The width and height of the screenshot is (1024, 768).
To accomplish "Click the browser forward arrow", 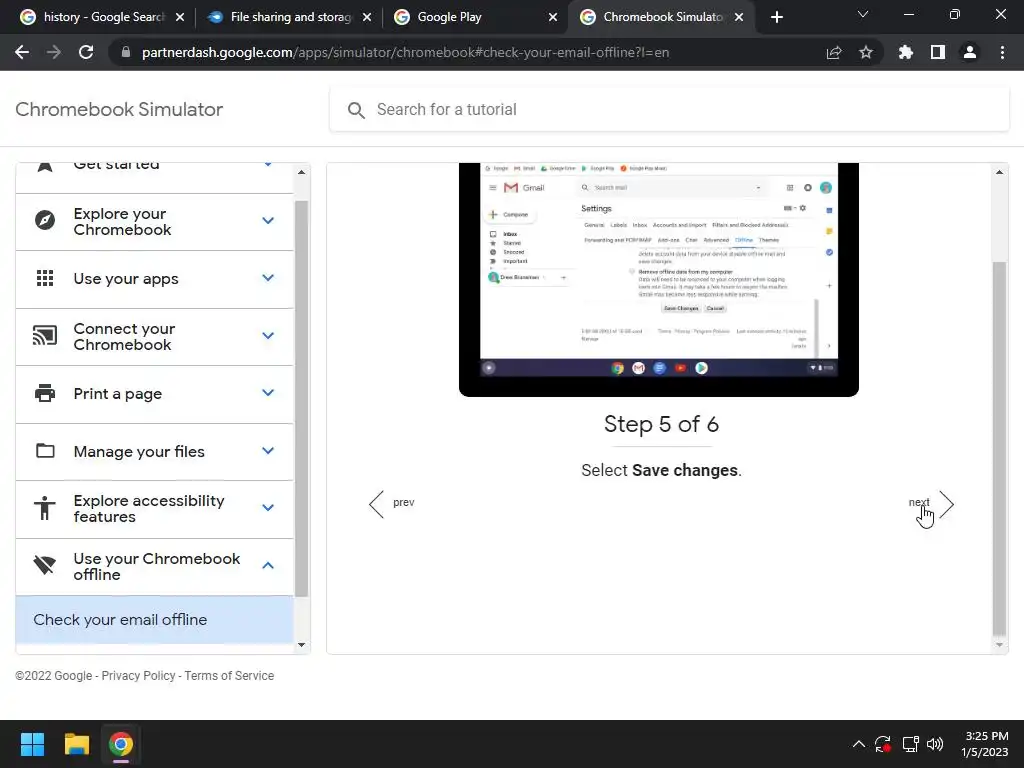I will (x=54, y=52).
